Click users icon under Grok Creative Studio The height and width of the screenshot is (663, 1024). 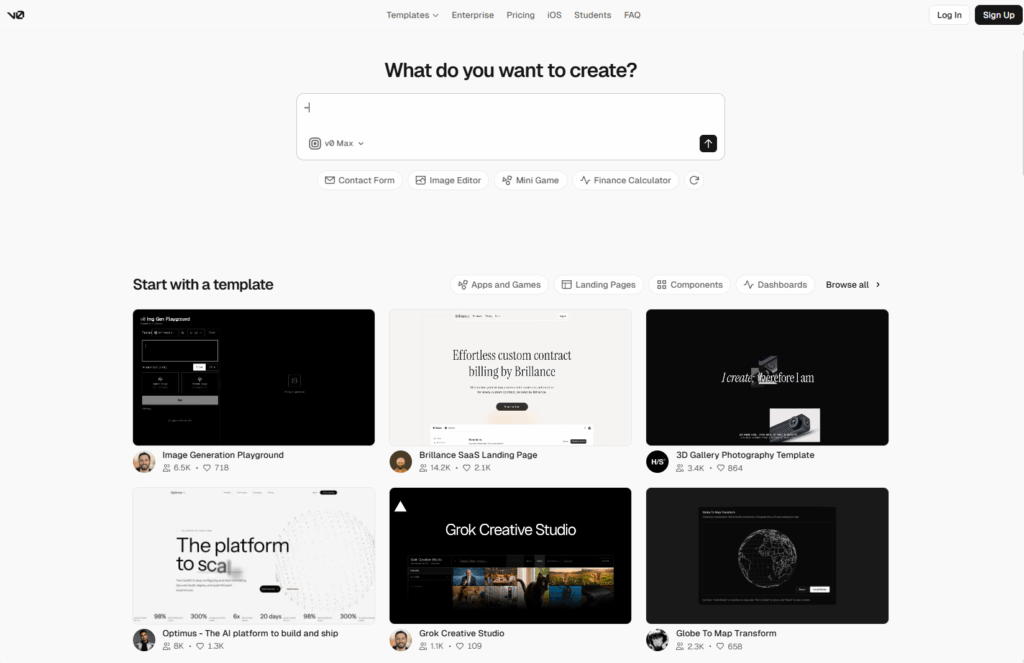point(423,646)
